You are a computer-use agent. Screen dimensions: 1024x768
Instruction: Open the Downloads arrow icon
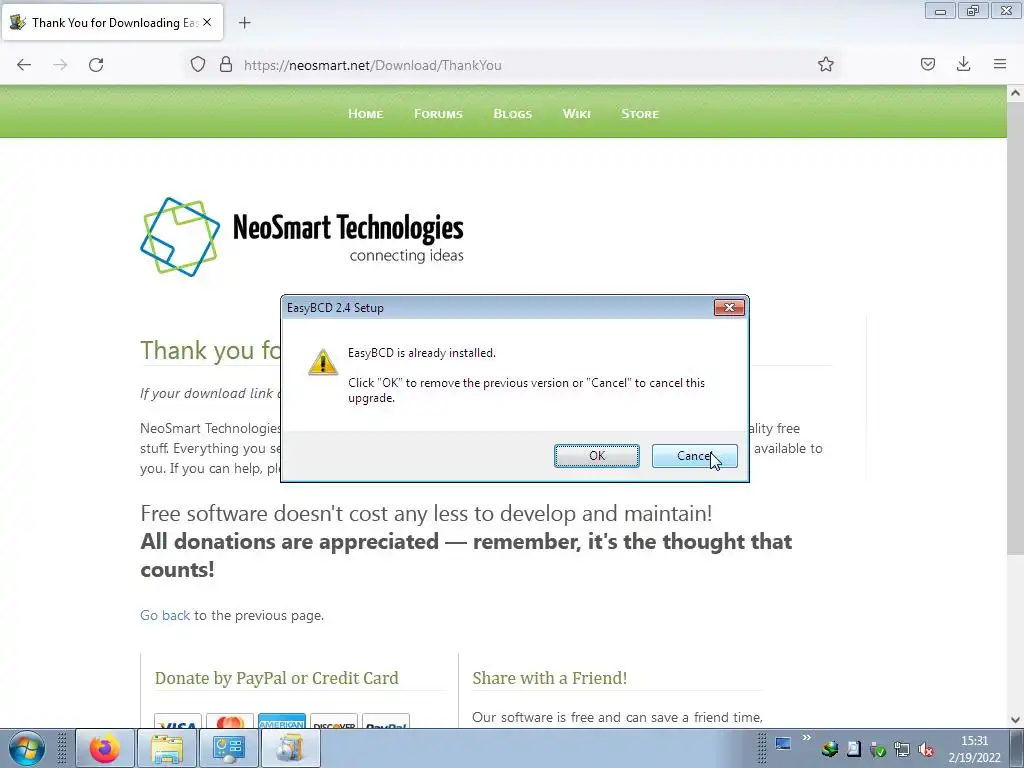pos(963,64)
